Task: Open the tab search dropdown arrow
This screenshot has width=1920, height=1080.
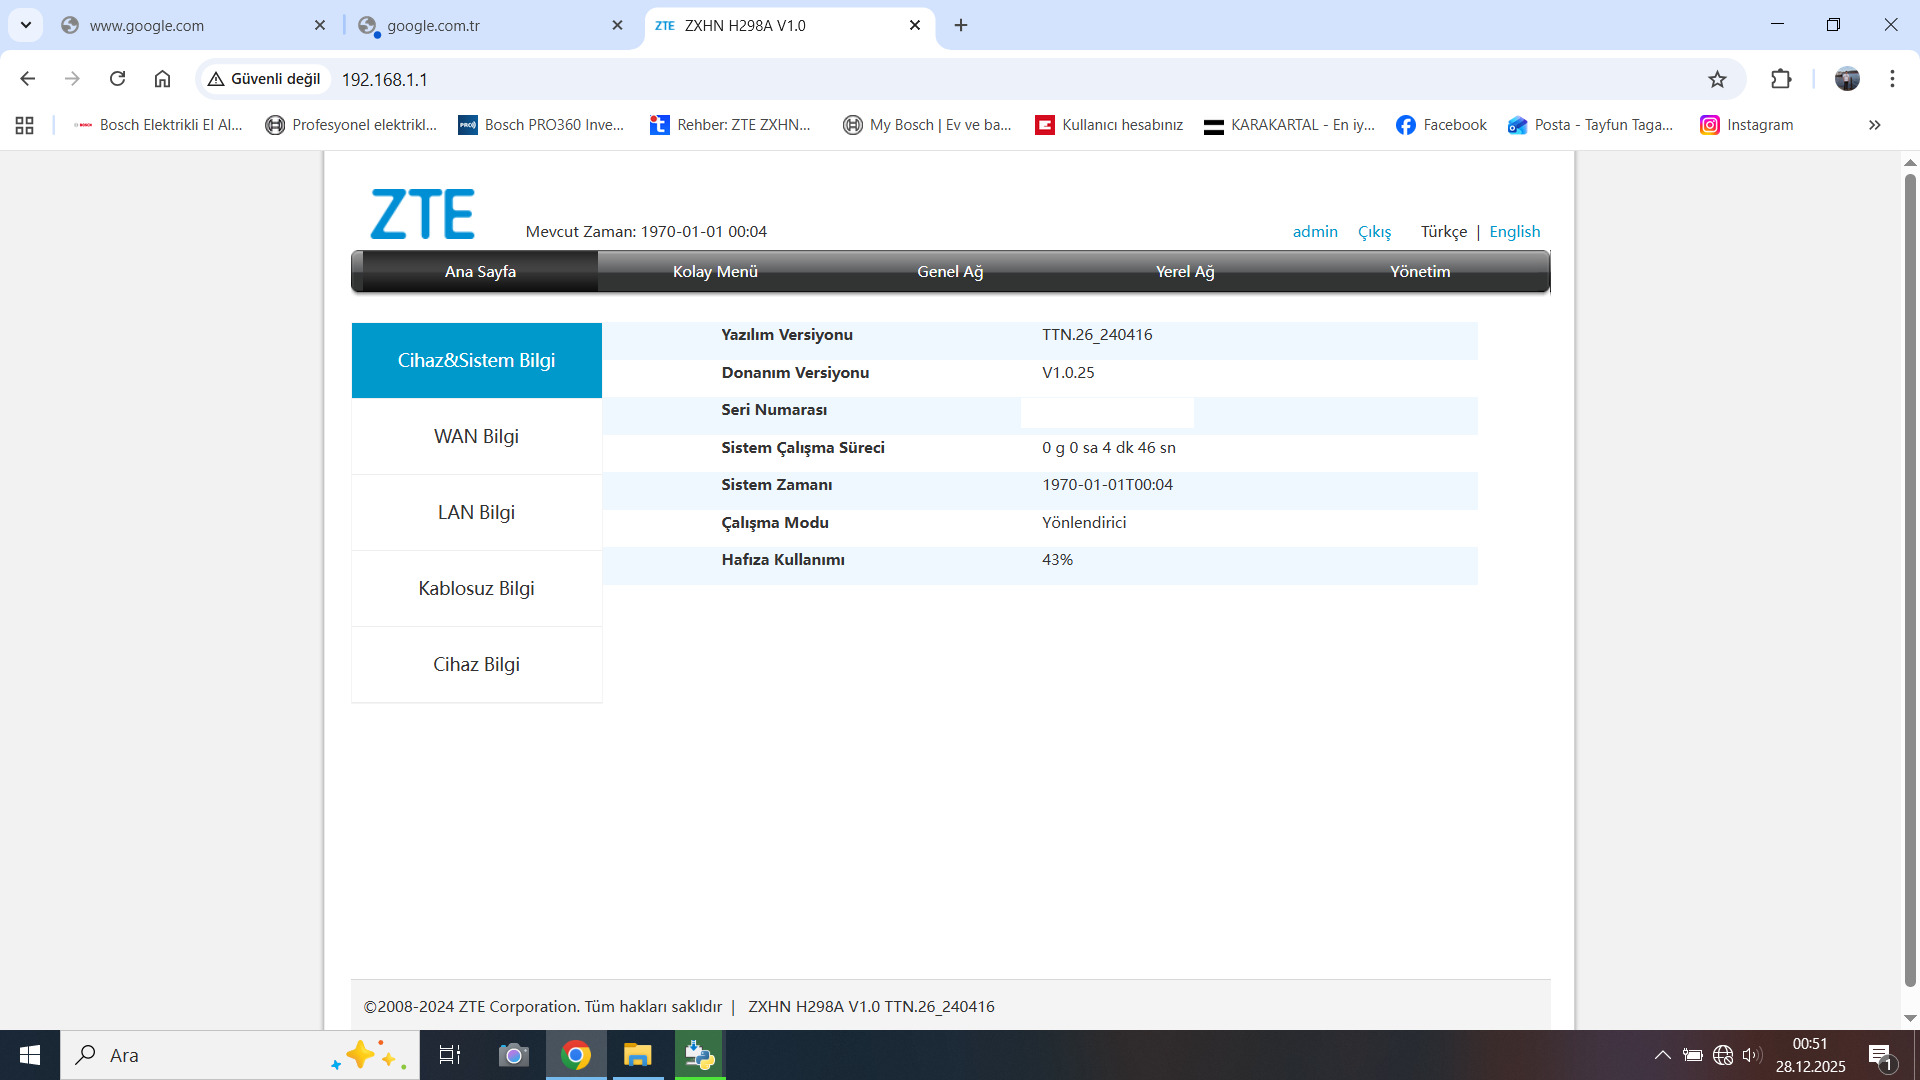Action: 25,25
